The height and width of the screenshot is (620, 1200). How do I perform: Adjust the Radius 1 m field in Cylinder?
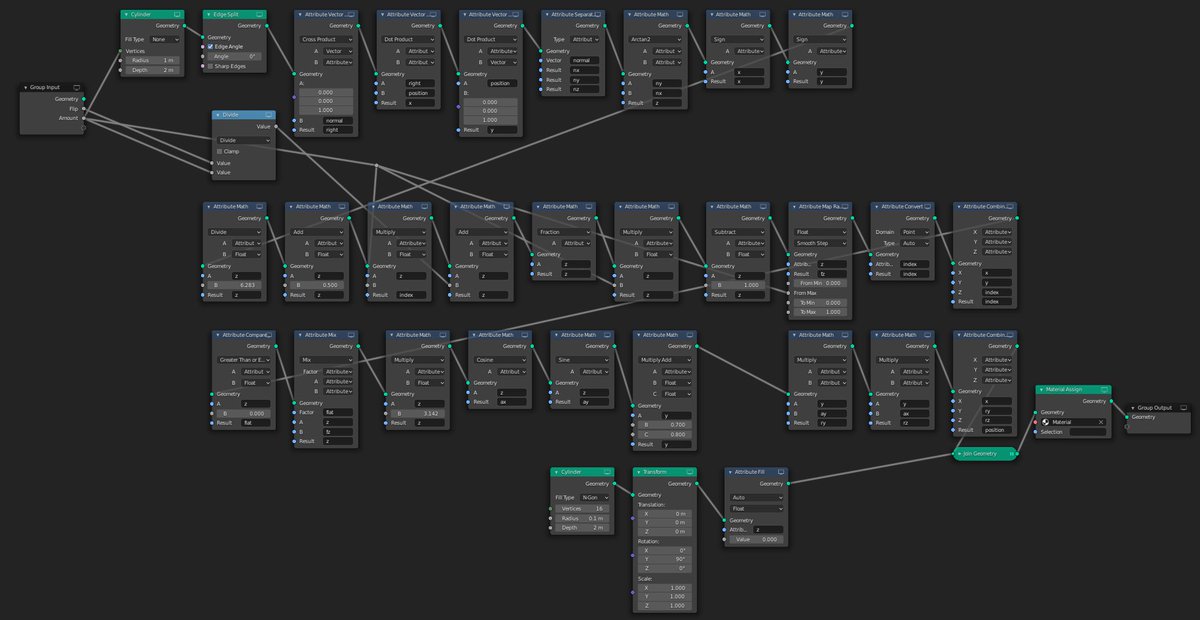coord(152,60)
